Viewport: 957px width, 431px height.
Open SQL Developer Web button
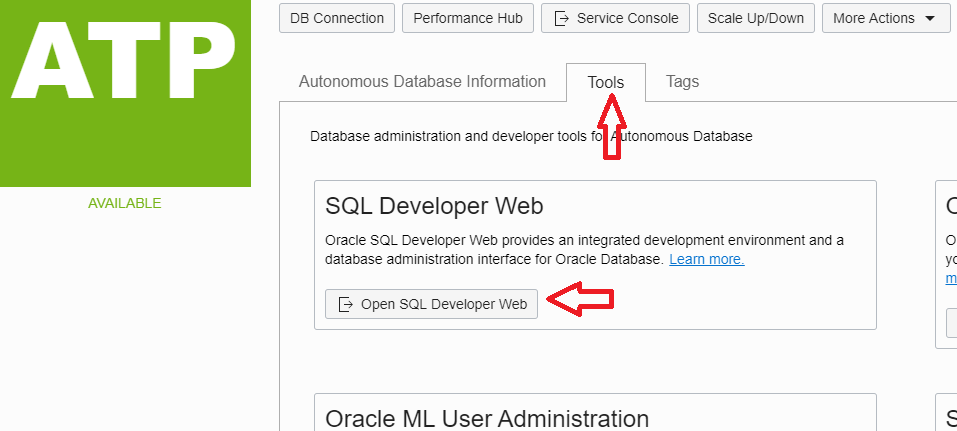(432, 304)
